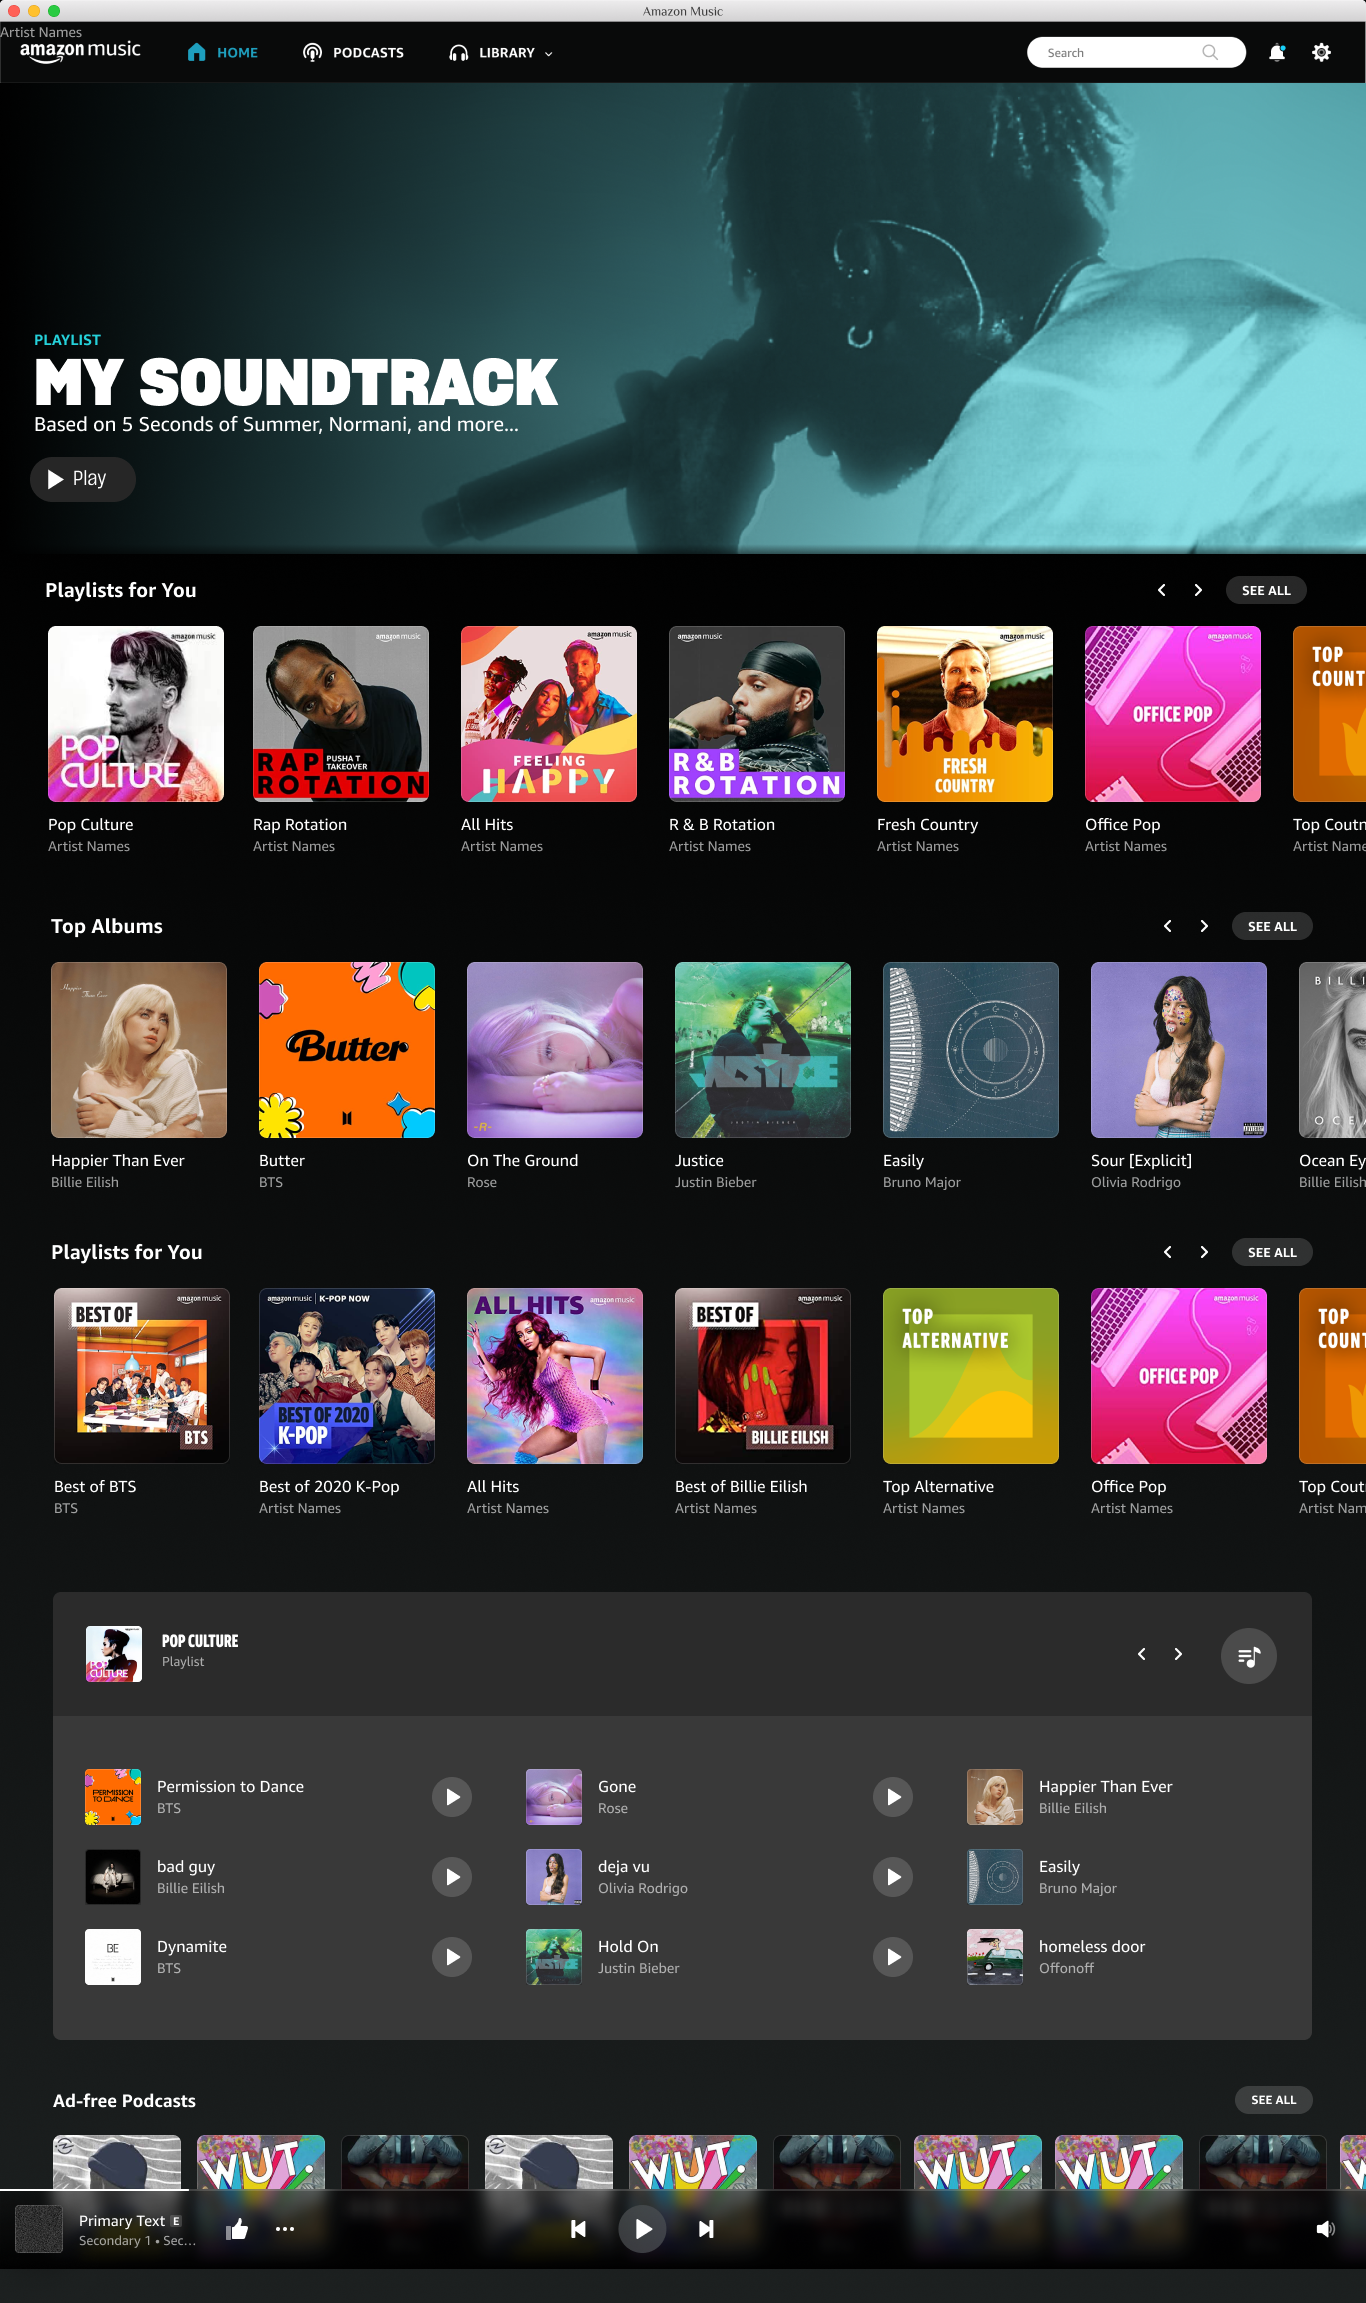Screen dimensions: 1366x2303
Task: Show previous Pop Culture songs
Action: [1141, 1654]
